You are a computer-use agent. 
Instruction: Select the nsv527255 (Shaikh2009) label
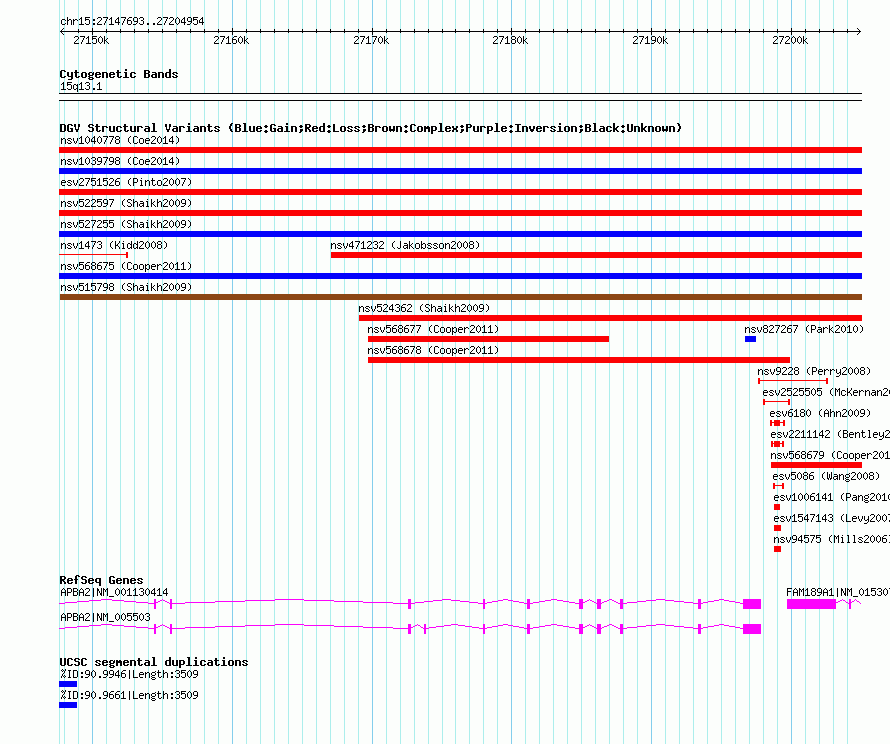pyautogui.click(x=126, y=224)
